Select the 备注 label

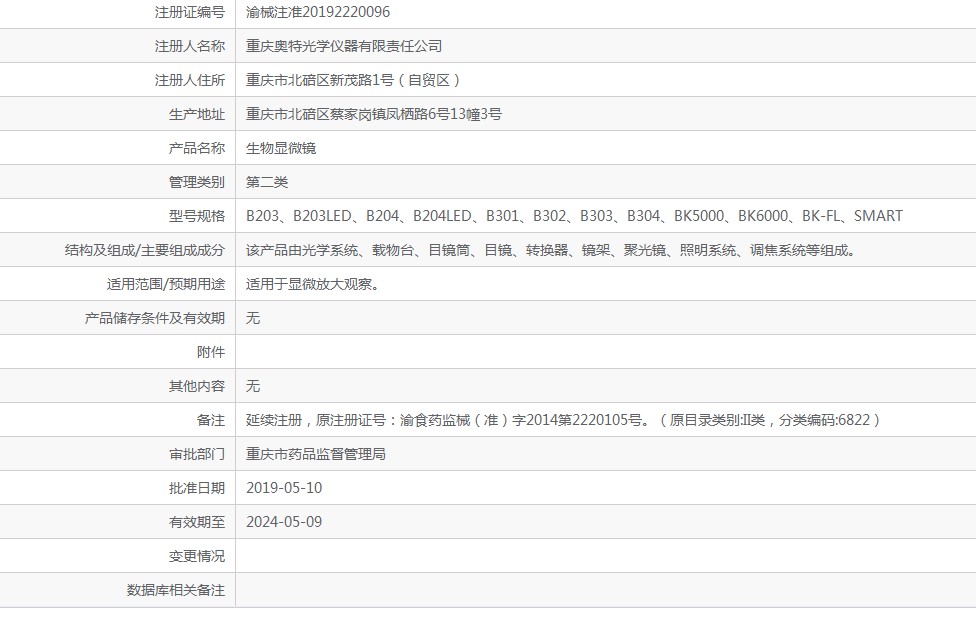(210, 420)
